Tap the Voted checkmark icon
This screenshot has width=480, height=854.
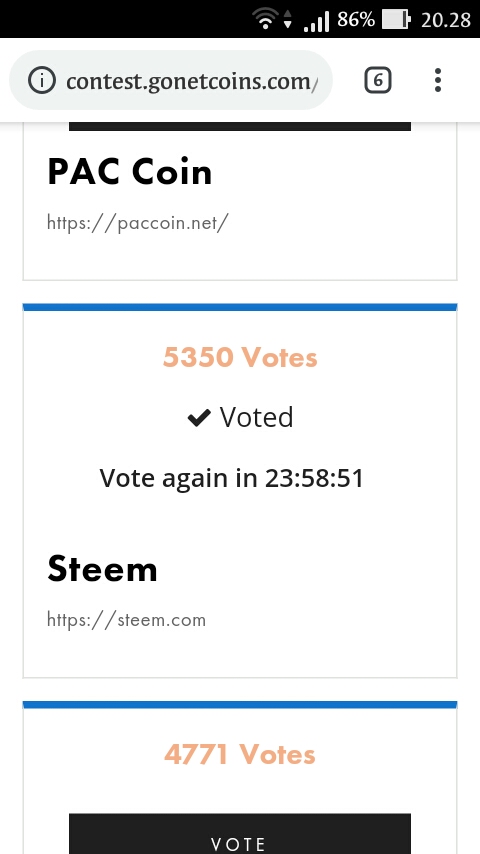199,418
